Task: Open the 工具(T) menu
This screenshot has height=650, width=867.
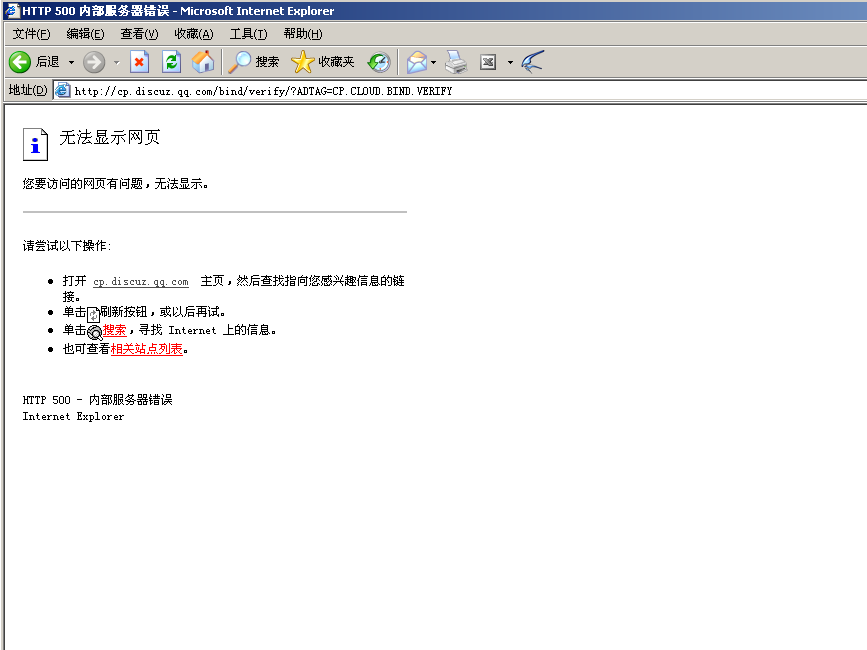Action: pyautogui.click(x=248, y=34)
